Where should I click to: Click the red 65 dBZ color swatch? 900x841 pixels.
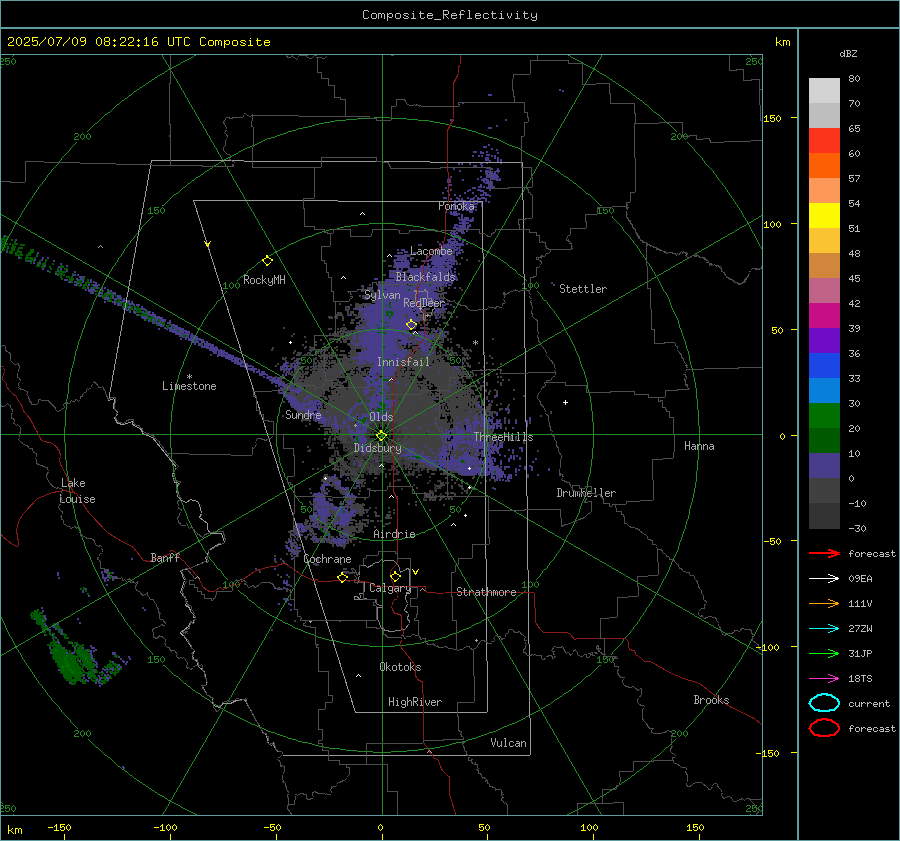pos(824,140)
